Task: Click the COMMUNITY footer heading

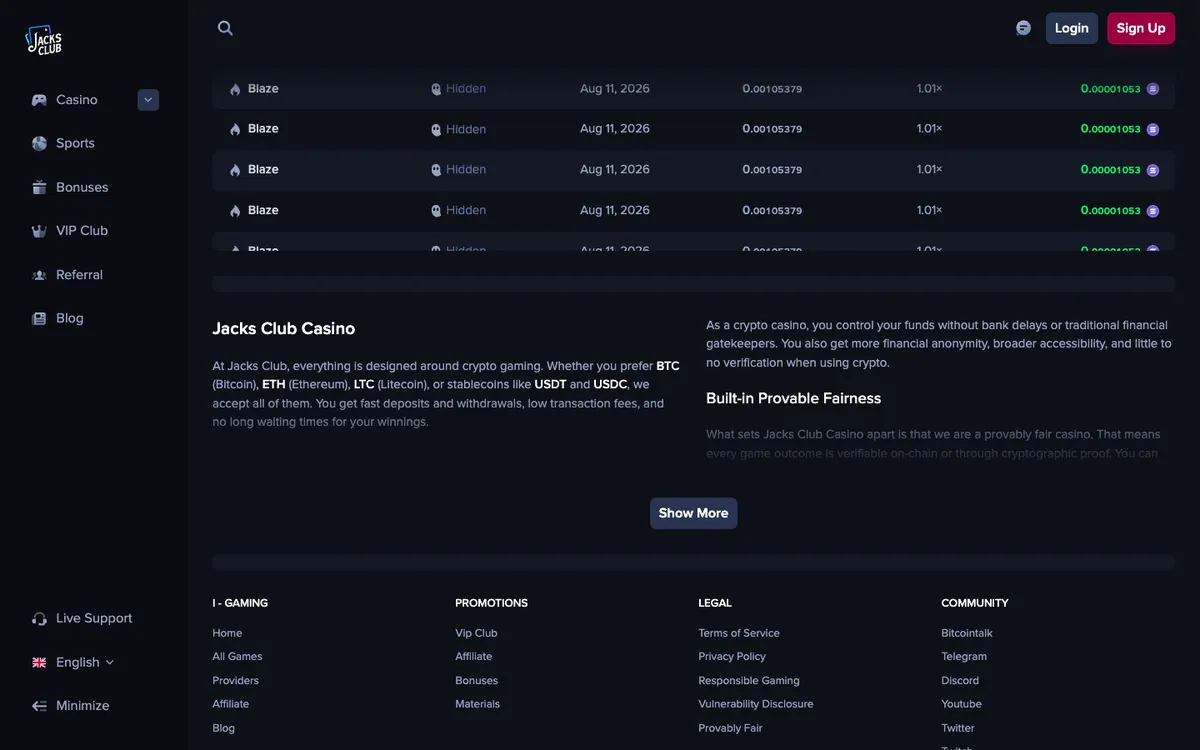Action: tap(975, 603)
